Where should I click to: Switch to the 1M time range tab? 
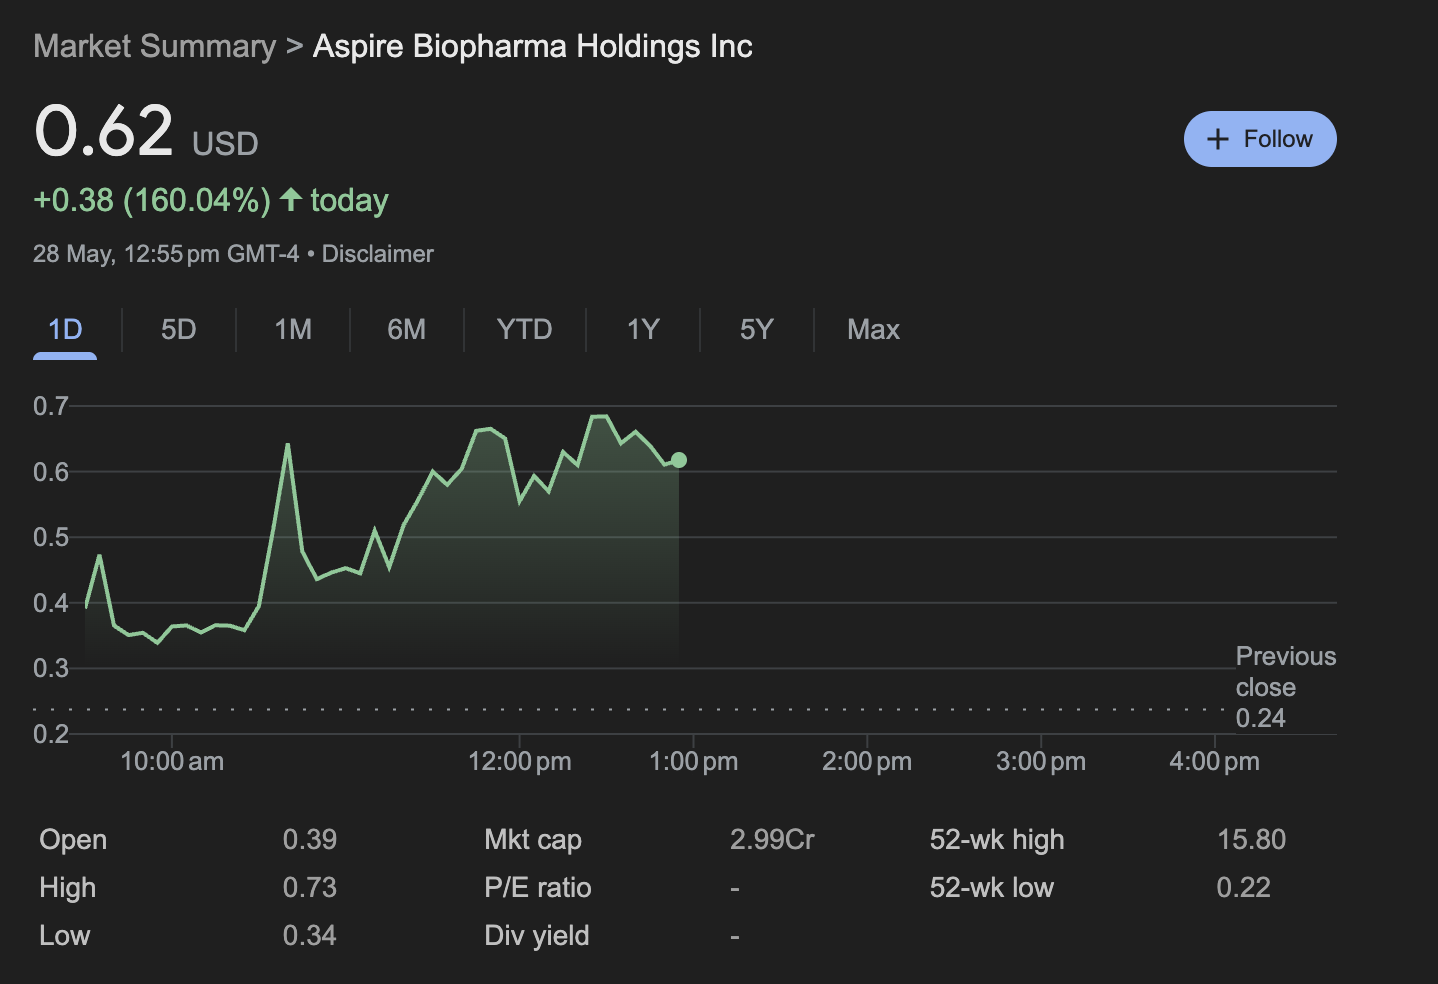(x=293, y=329)
